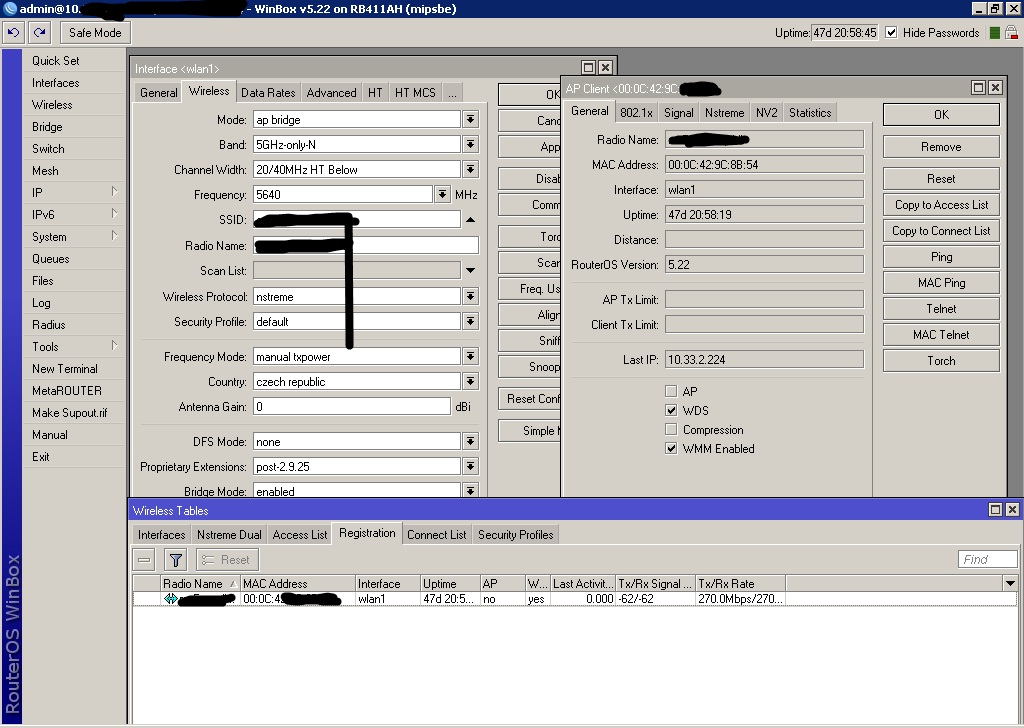Viewport: 1024px width, 728px height.
Task: Sort by the Tx/Rx Rate column header
Action: [x=741, y=583]
